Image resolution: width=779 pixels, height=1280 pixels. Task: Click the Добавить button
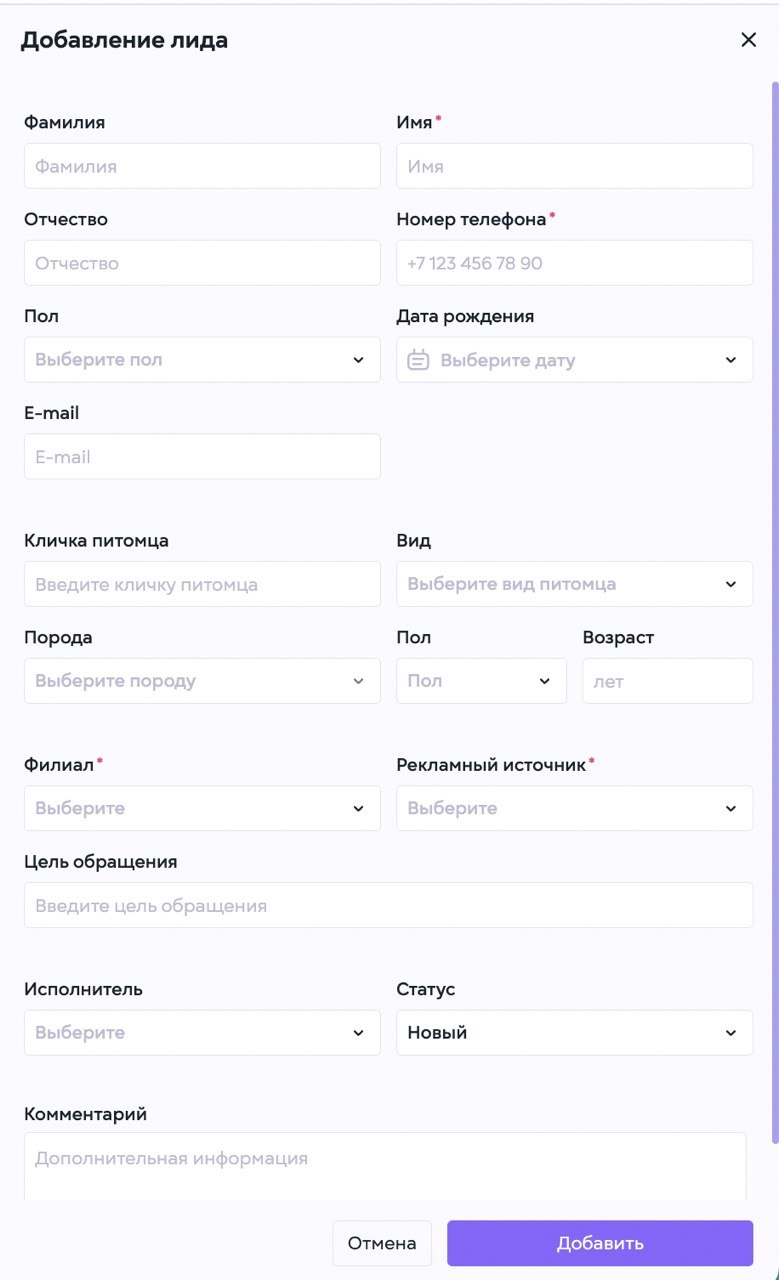600,1244
